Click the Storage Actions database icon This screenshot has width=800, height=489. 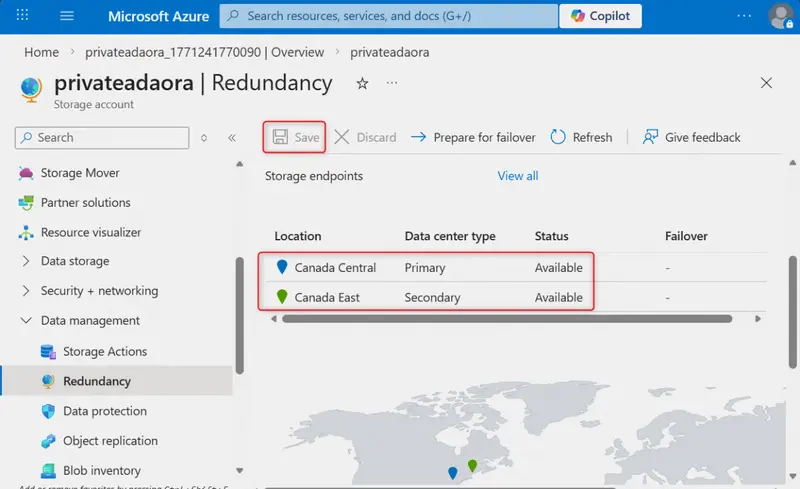(x=48, y=352)
